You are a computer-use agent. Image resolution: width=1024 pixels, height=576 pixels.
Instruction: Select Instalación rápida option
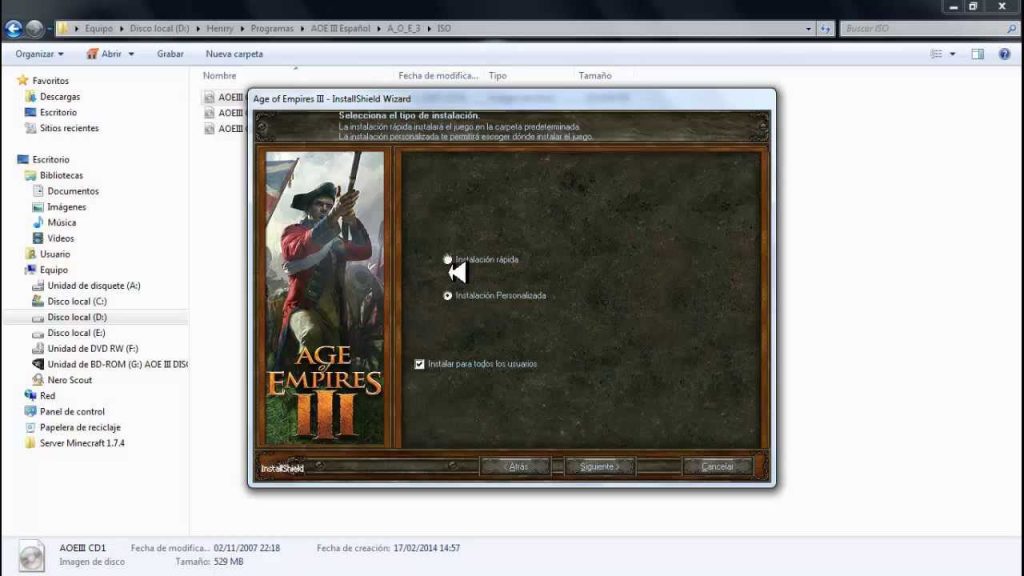[448, 259]
